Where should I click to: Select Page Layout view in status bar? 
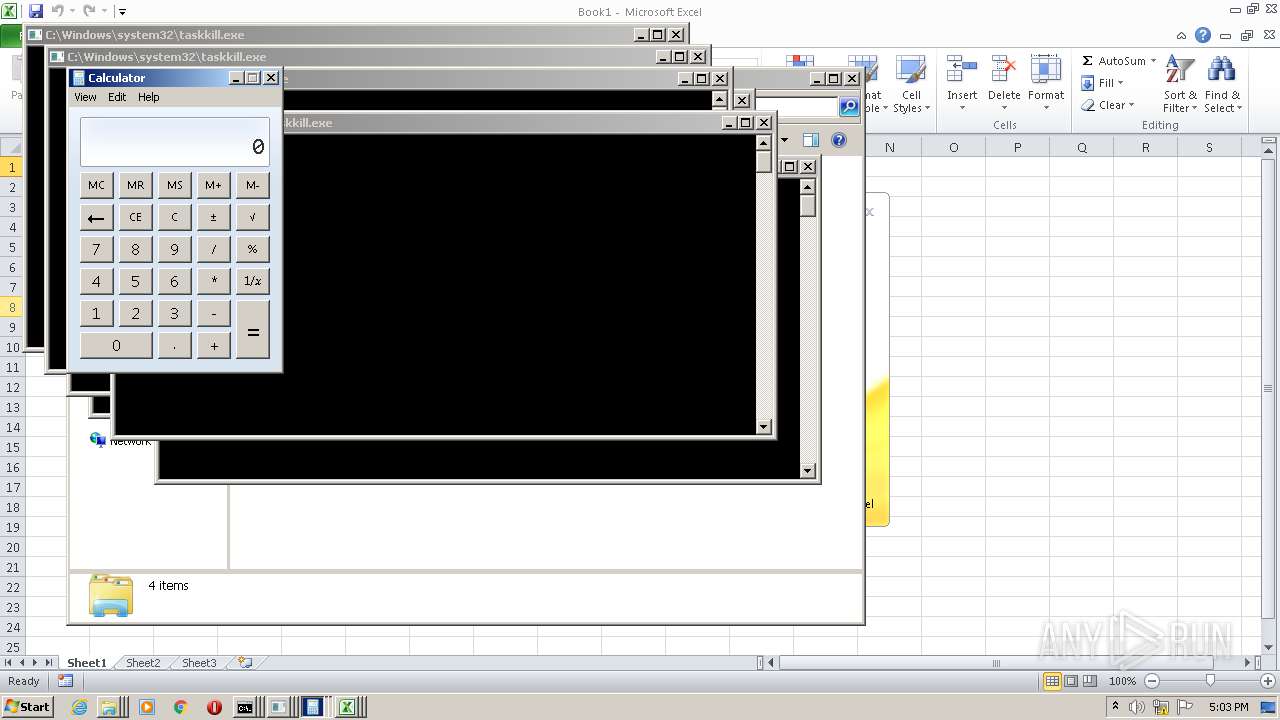[1071, 681]
